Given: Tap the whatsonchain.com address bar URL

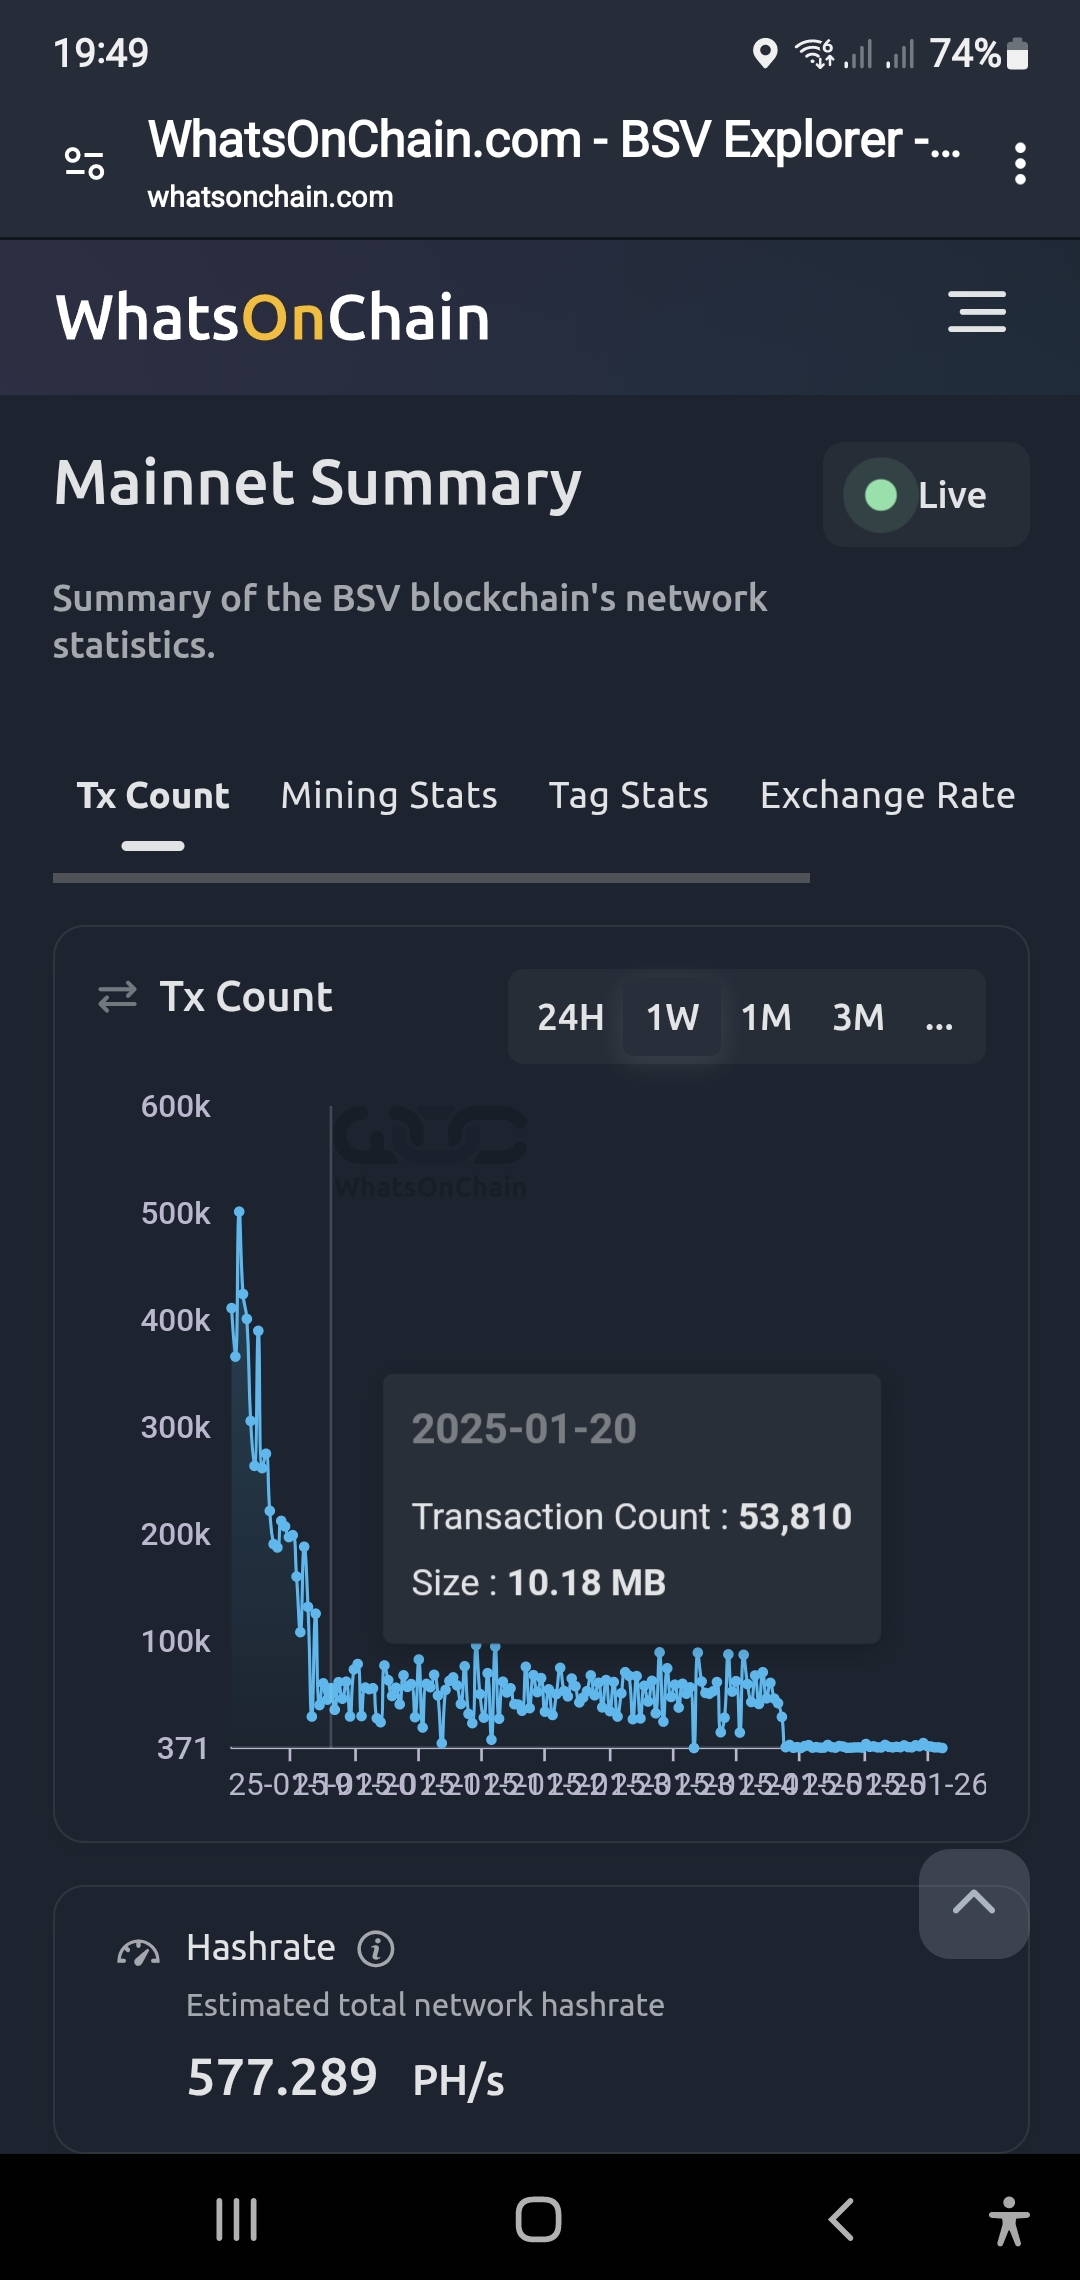Looking at the screenshot, I should (270, 197).
